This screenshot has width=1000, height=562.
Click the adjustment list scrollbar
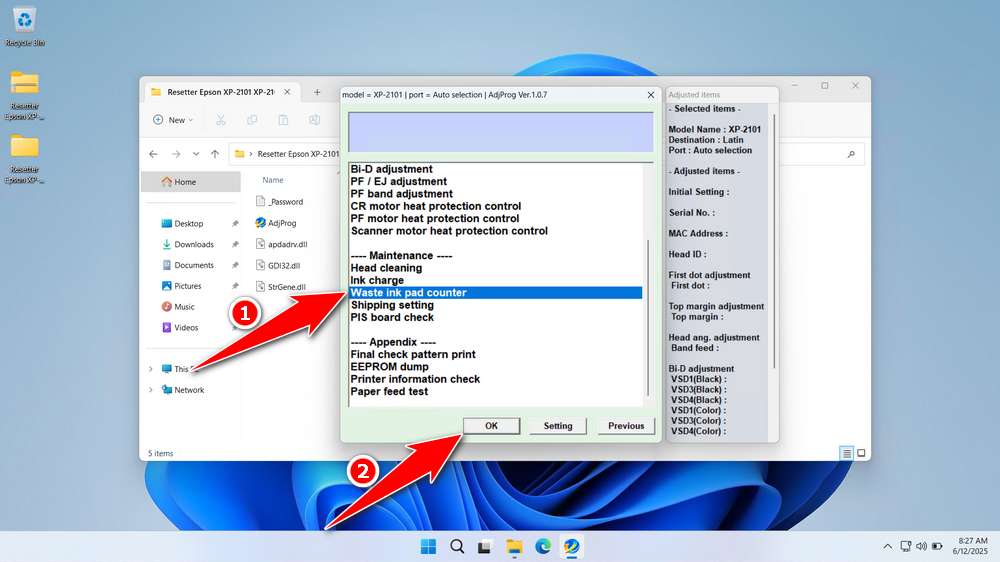648,317
